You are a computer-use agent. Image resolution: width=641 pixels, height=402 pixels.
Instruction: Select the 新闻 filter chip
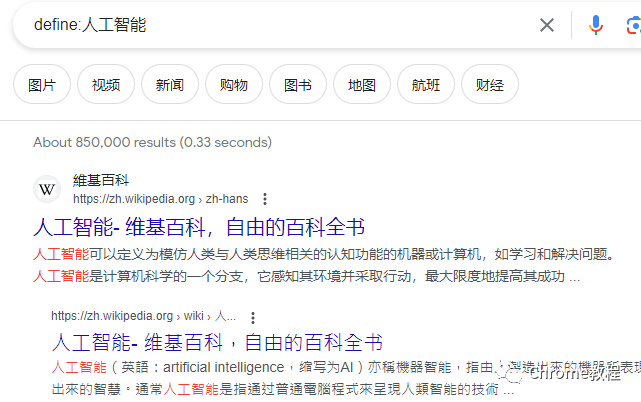[x=170, y=85]
